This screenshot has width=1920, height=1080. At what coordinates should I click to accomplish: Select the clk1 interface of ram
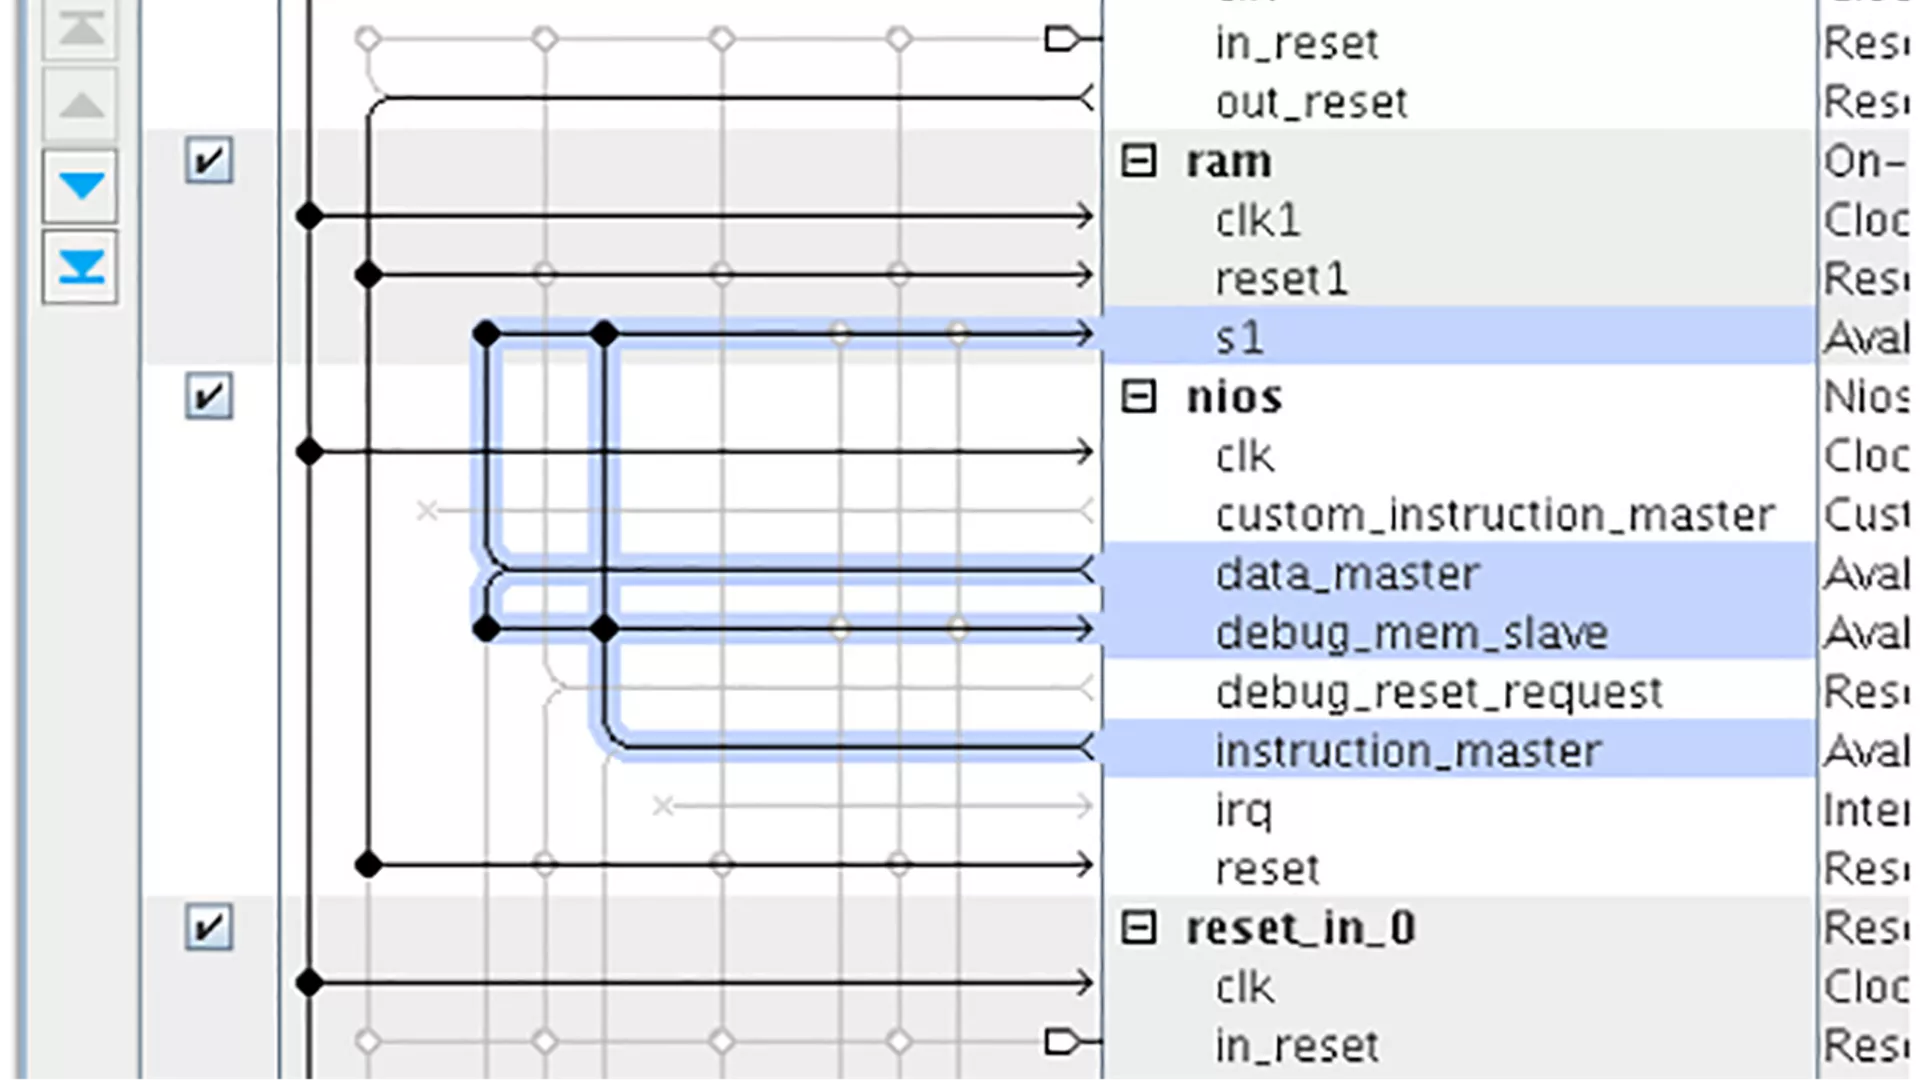(x=1258, y=221)
